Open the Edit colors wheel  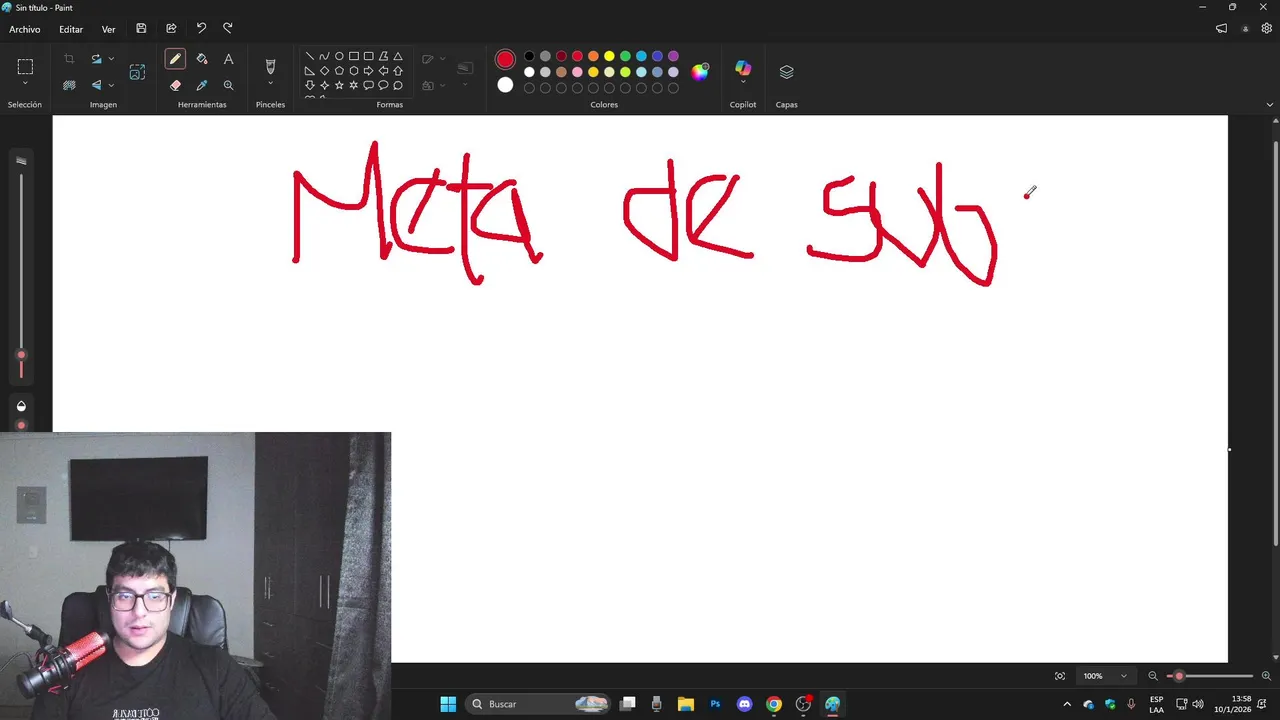pos(700,71)
